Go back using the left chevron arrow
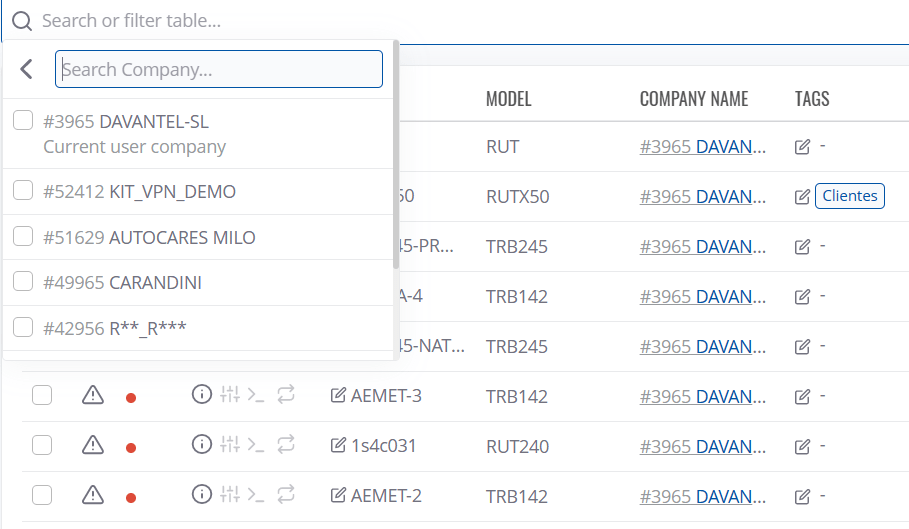Viewport: 909px width, 529px height. tap(27, 69)
